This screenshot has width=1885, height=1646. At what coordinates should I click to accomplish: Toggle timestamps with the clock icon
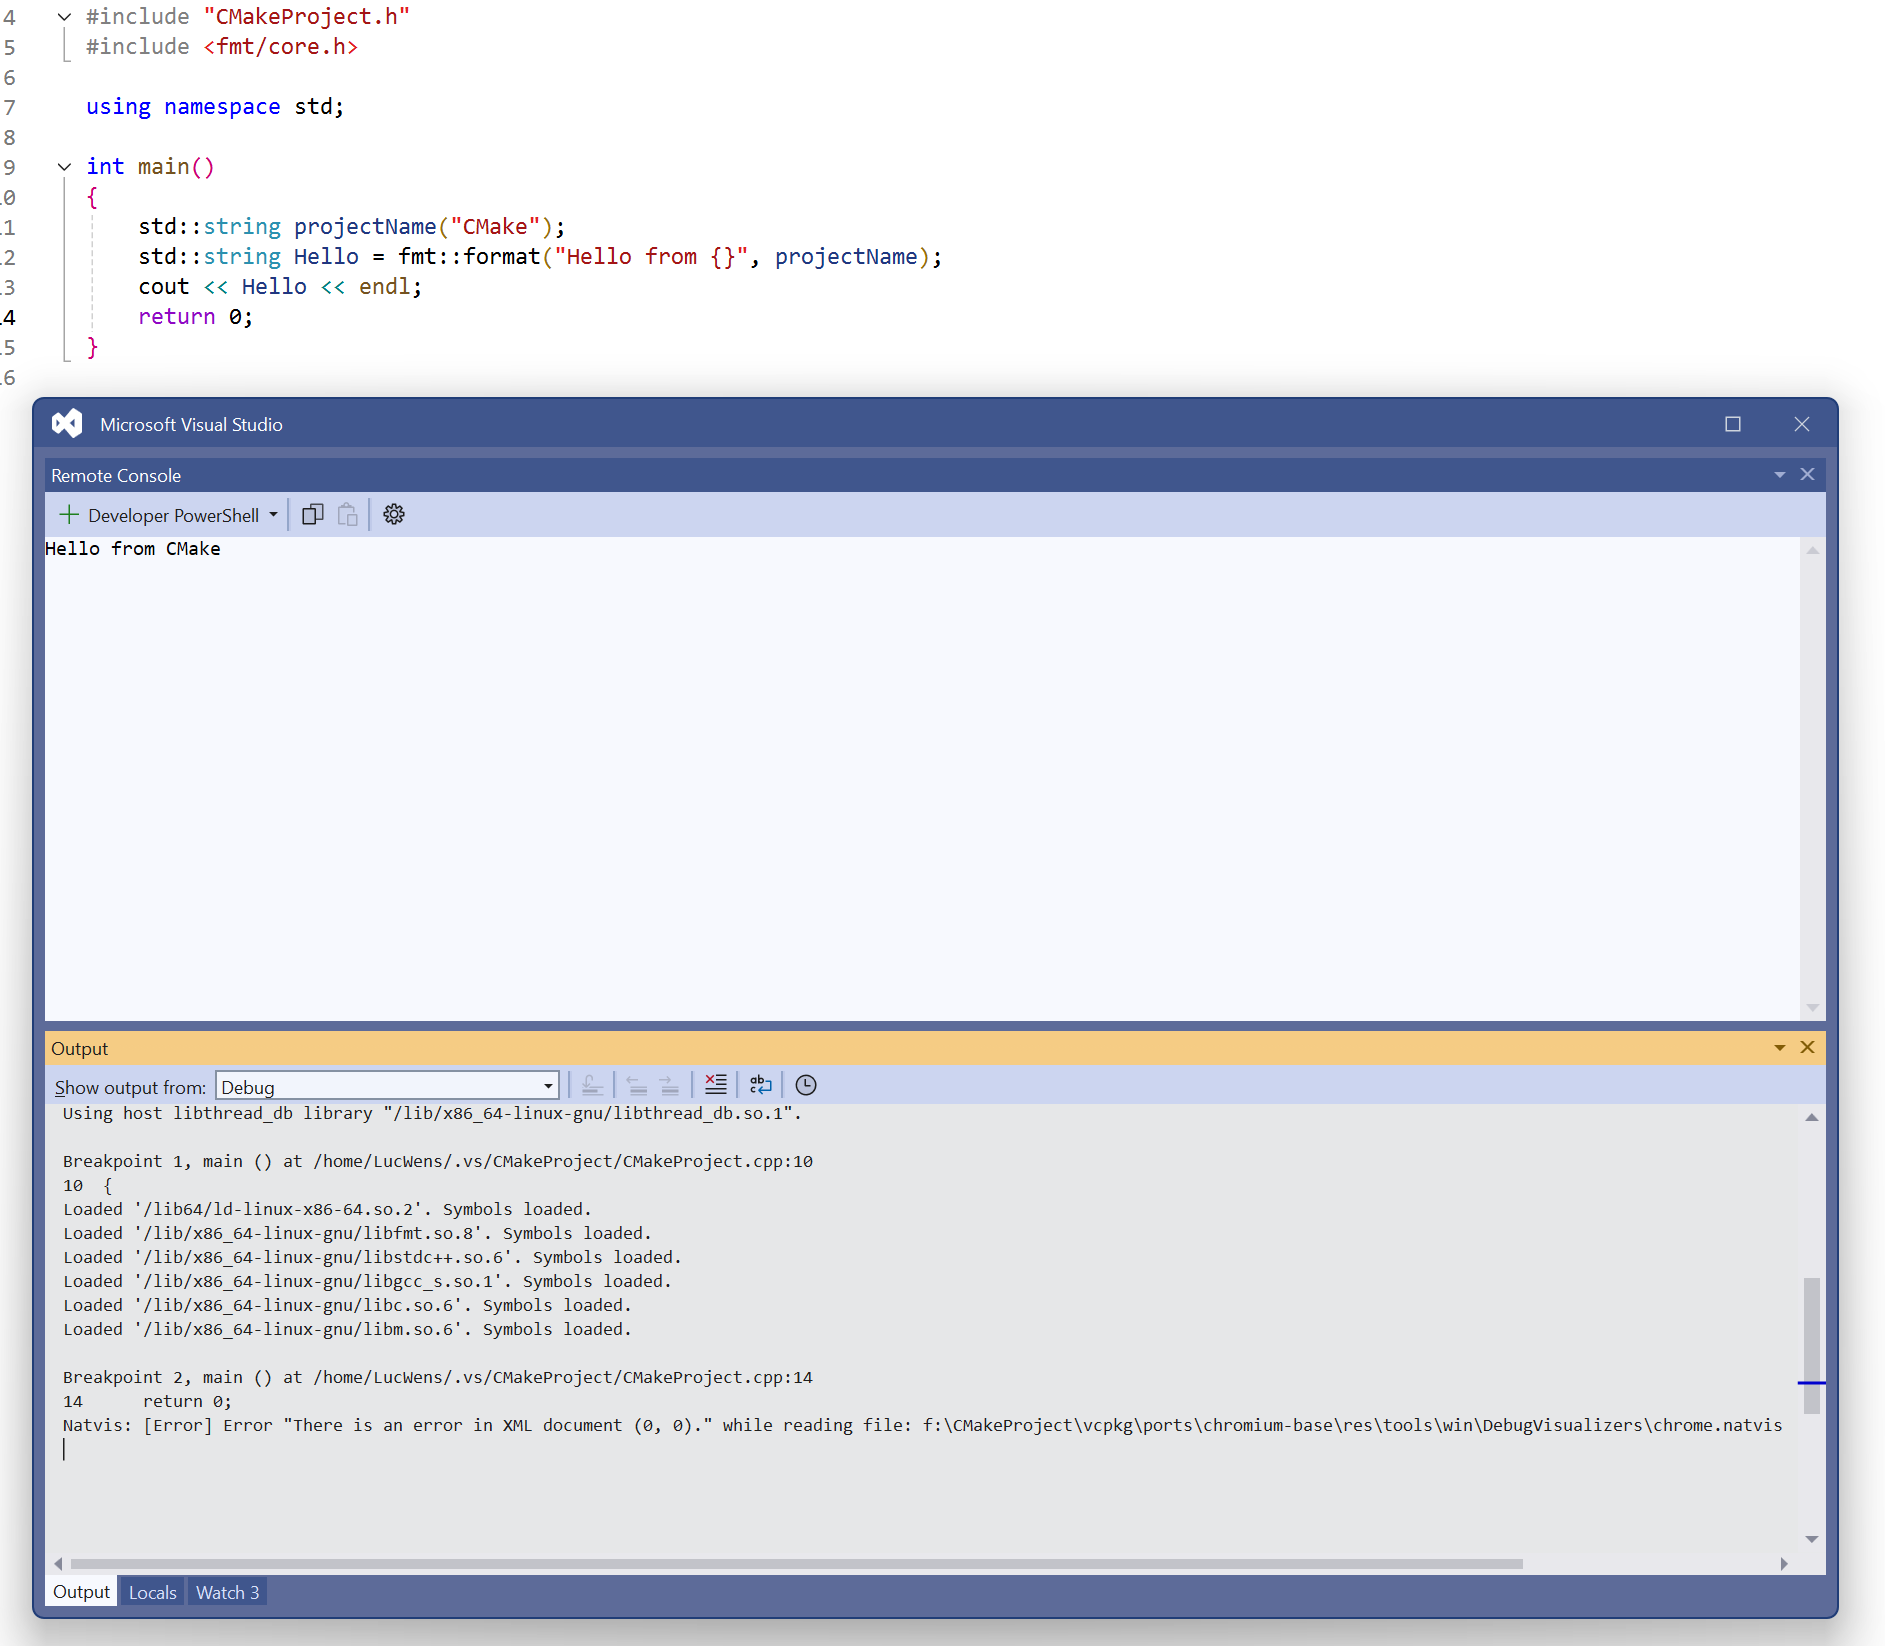(806, 1085)
